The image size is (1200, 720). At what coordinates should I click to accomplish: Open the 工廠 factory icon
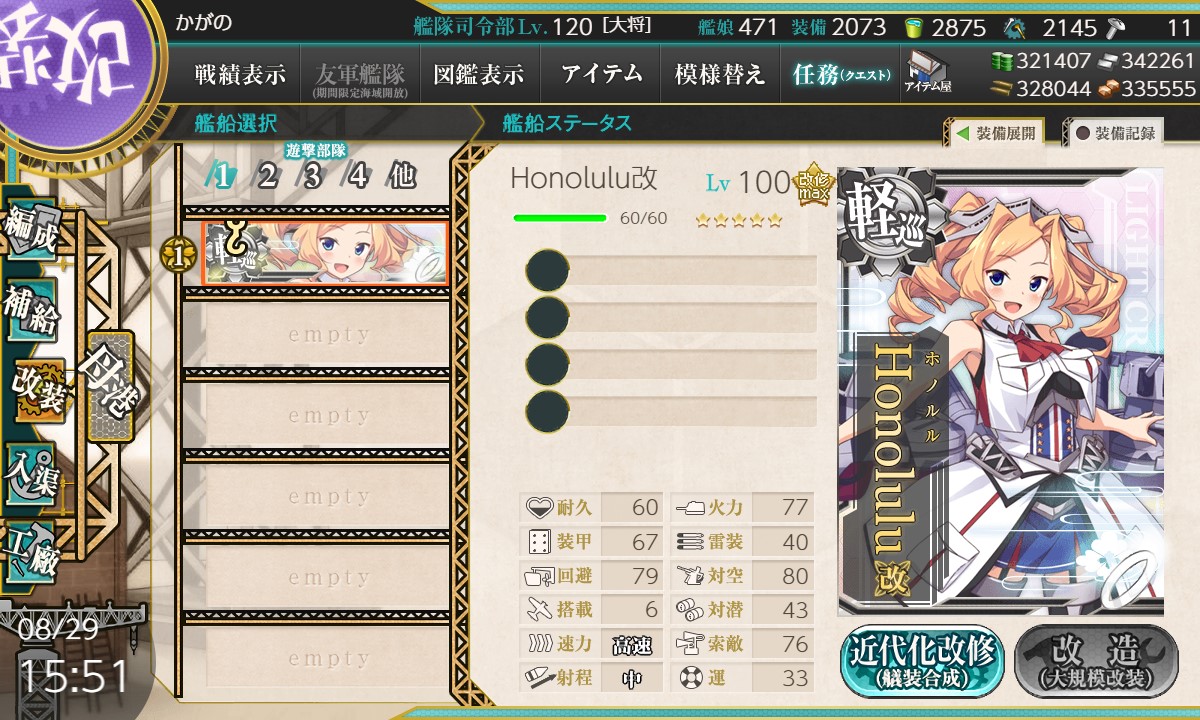(31, 552)
